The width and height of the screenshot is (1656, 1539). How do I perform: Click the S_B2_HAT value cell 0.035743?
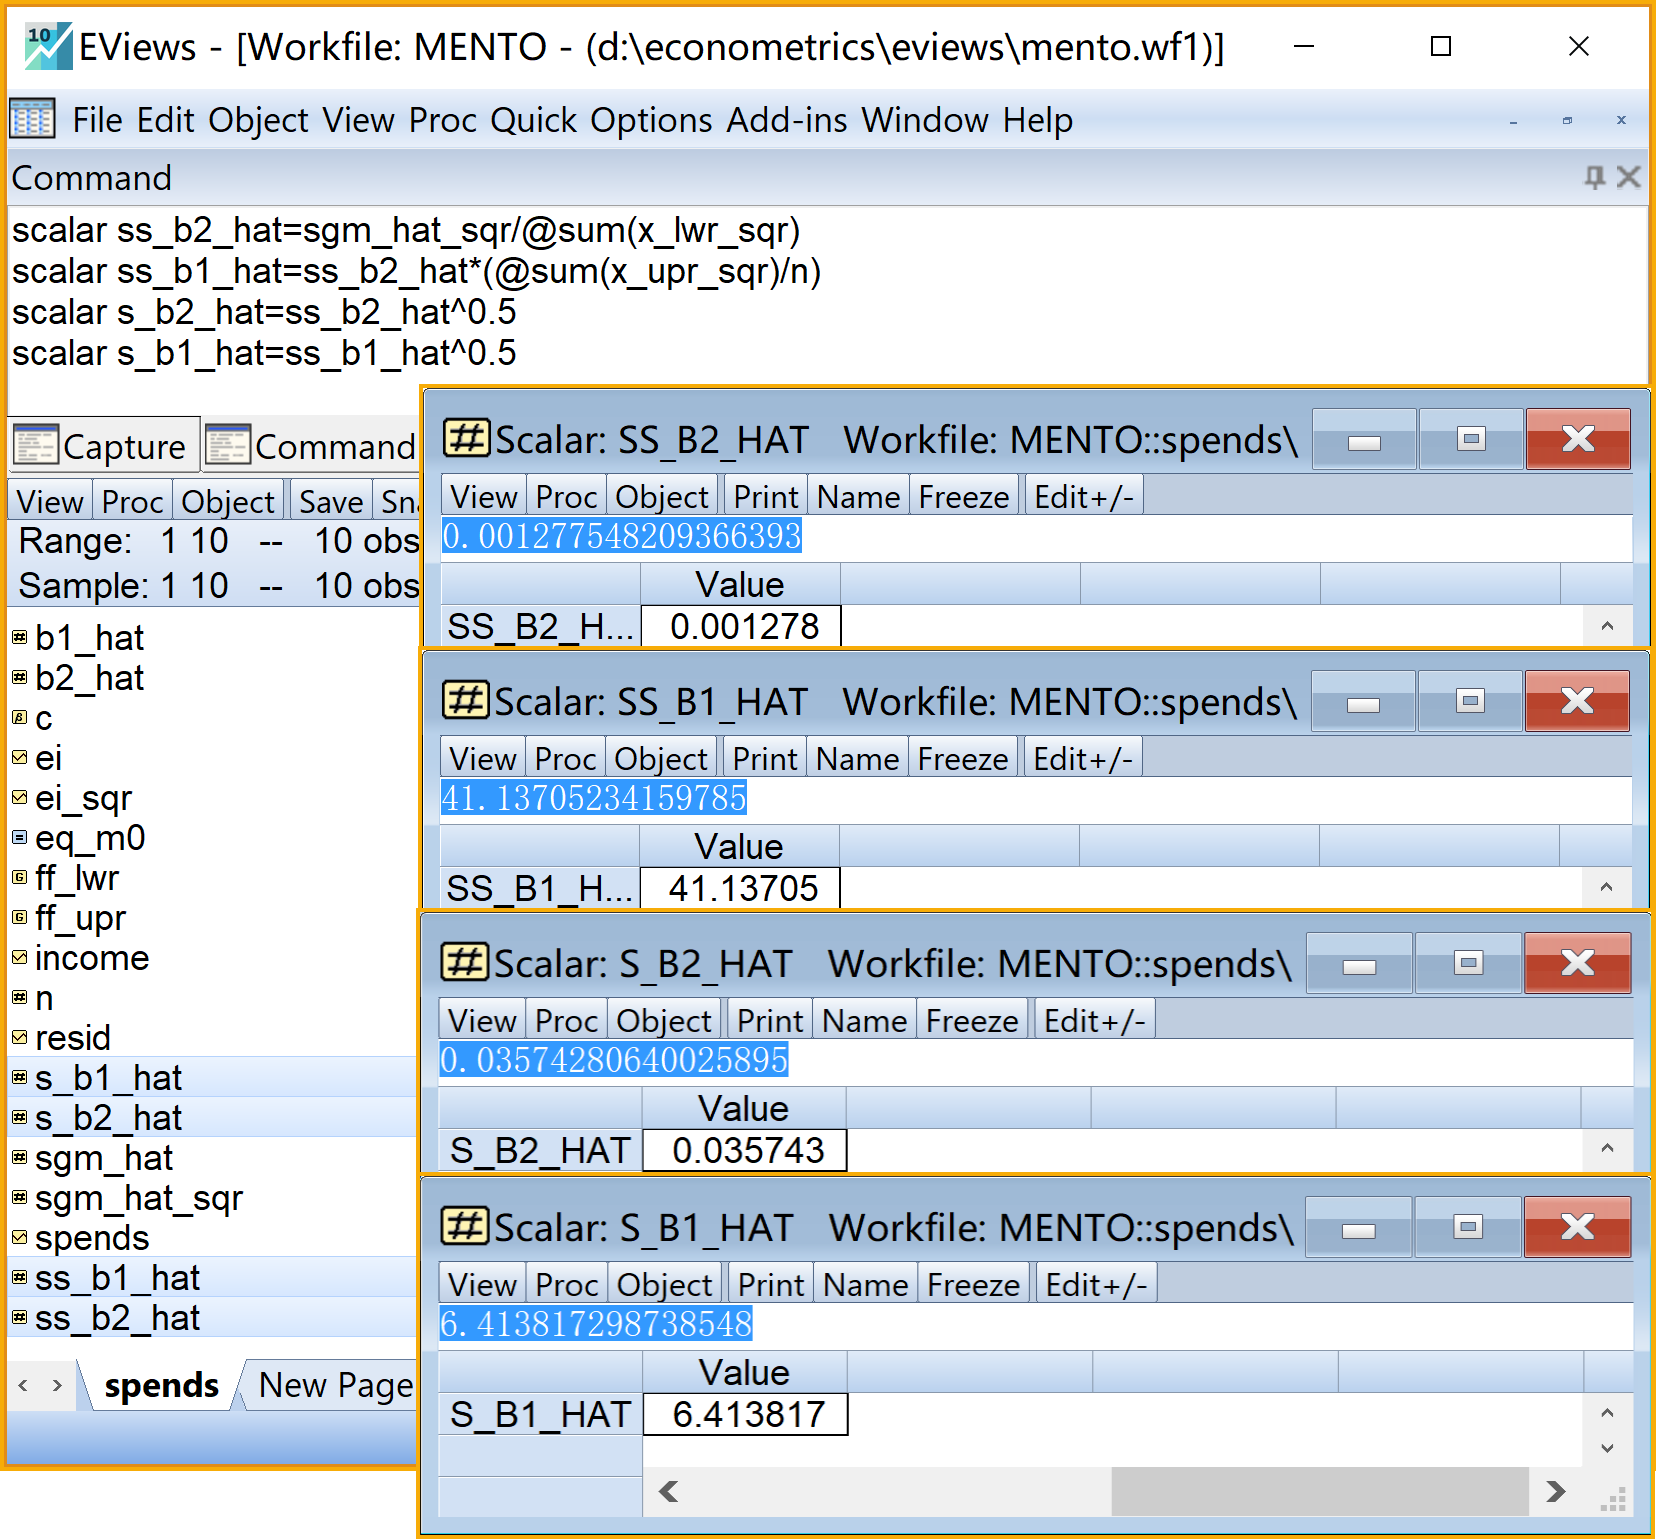click(x=745, y=1150)
